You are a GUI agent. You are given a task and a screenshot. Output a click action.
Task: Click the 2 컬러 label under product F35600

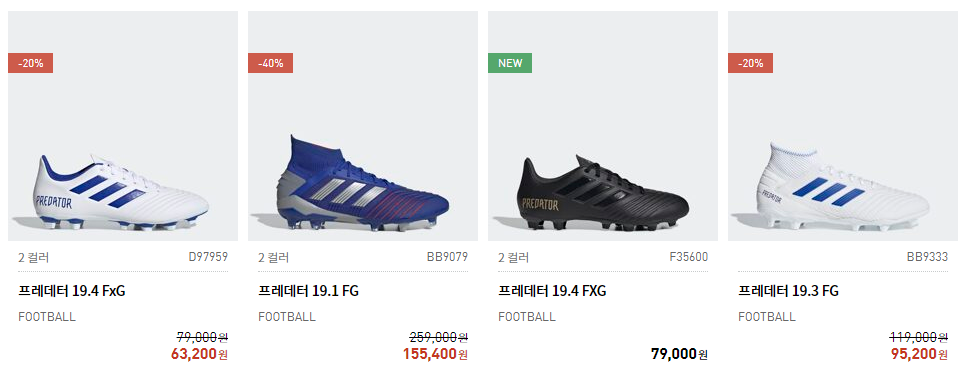pyautogui.click(x=514, y=257)
